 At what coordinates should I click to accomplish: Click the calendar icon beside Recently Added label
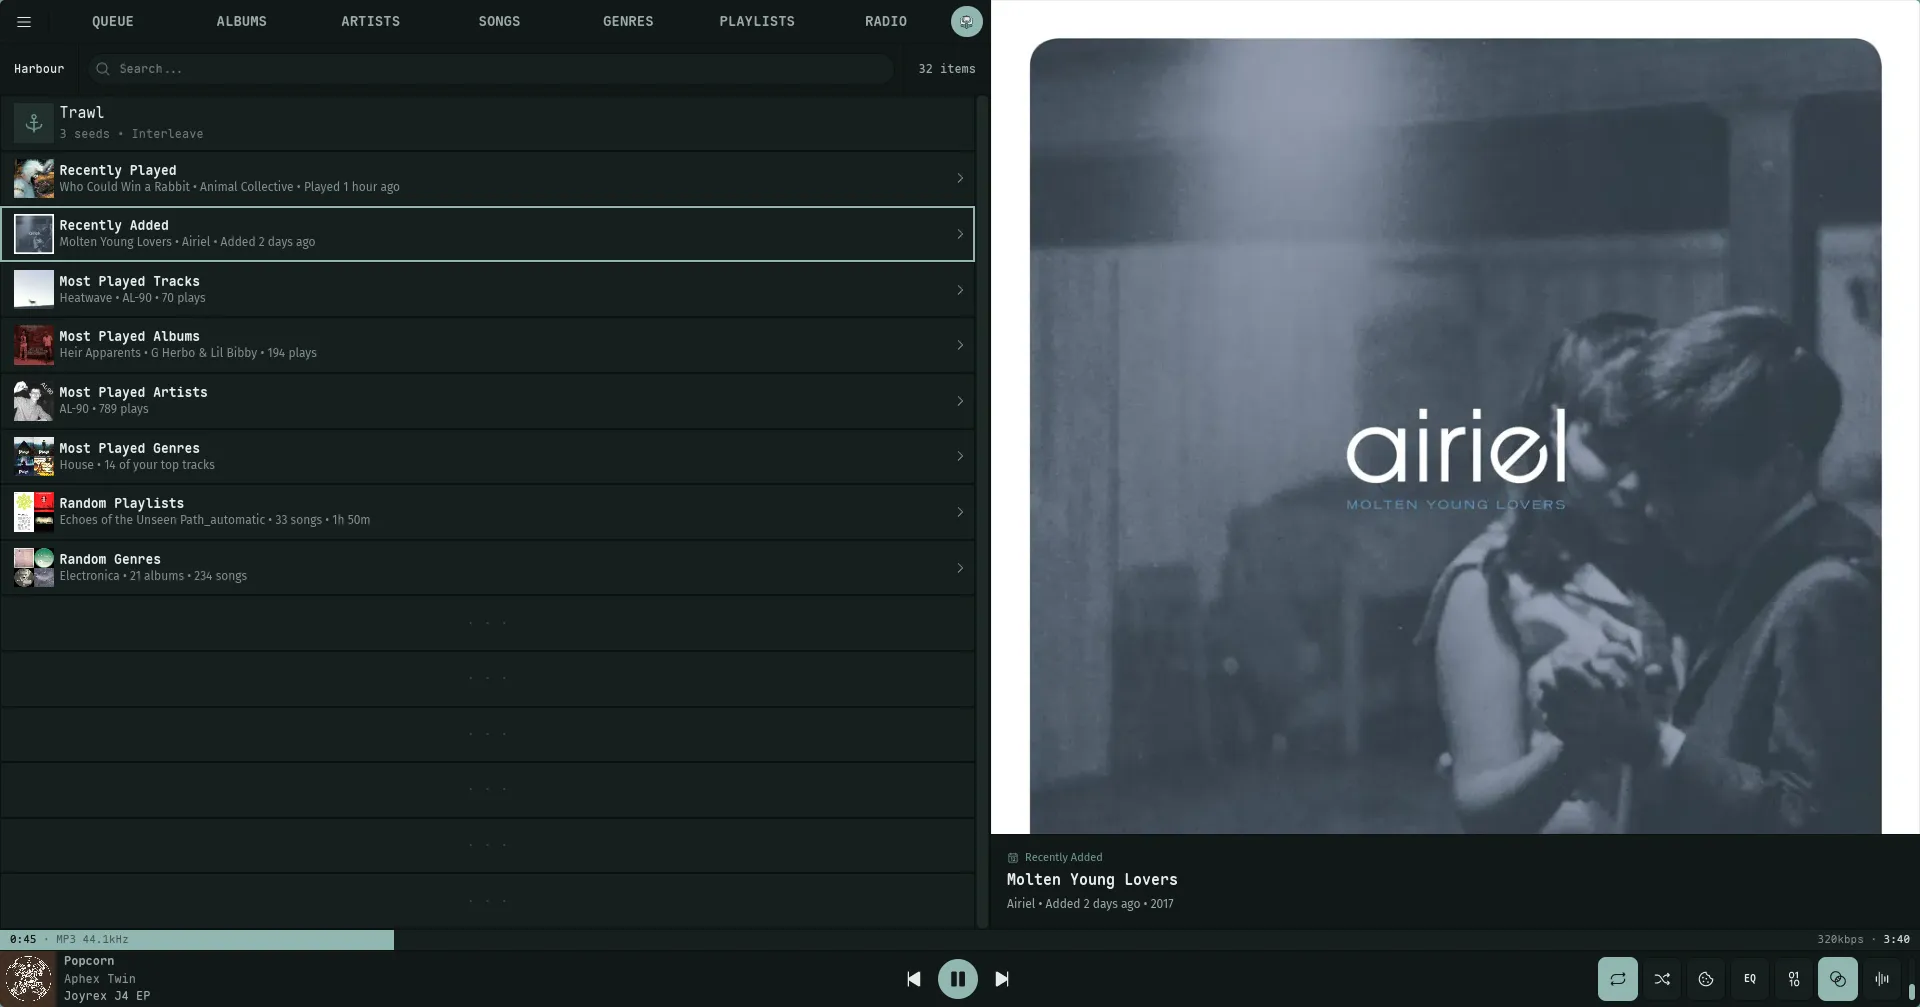point(1013,858)
